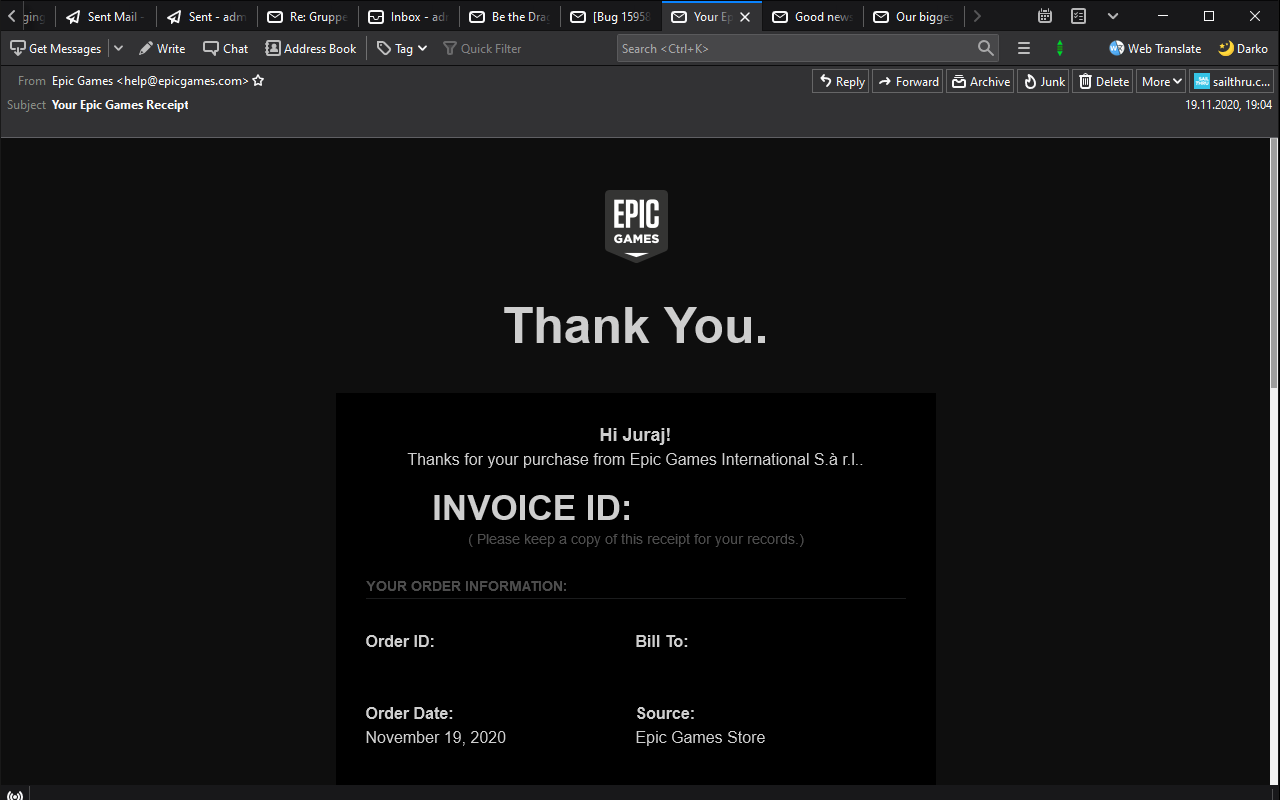Switch to the 'Our bigges' tab
Viewport: 1280px width, 800px height.
tap(913, 17)
